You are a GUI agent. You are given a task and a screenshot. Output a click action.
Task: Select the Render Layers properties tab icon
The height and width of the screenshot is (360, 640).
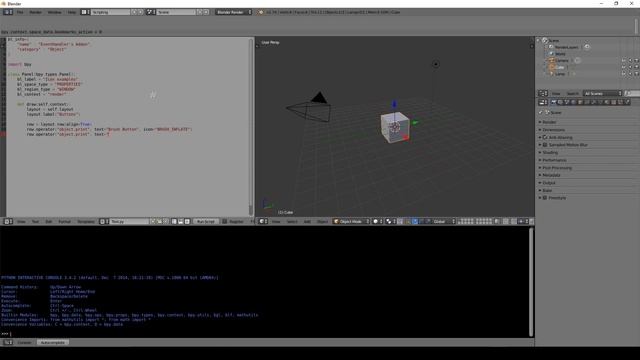[560, 102]
